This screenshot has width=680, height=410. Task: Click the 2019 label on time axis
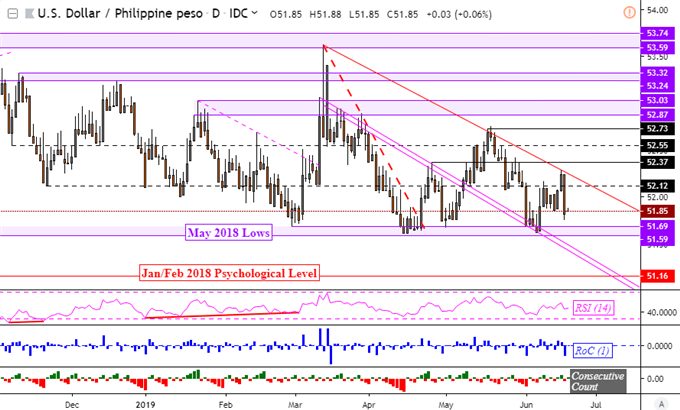pyautogui.click(x=145, y=405)
